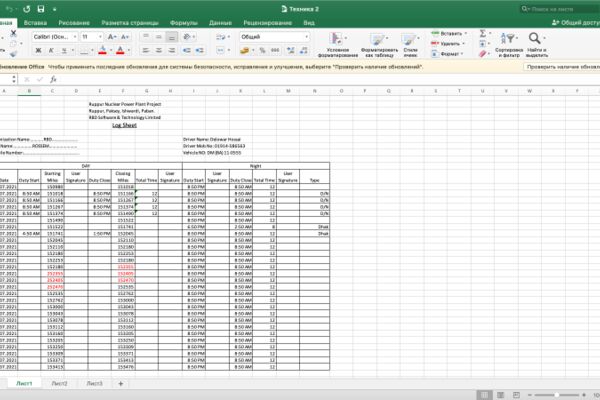Align cell text to middle
Image resolution: width=600 pixels, height=400 pixels.
pyautogui.click(x=159, y=37)
